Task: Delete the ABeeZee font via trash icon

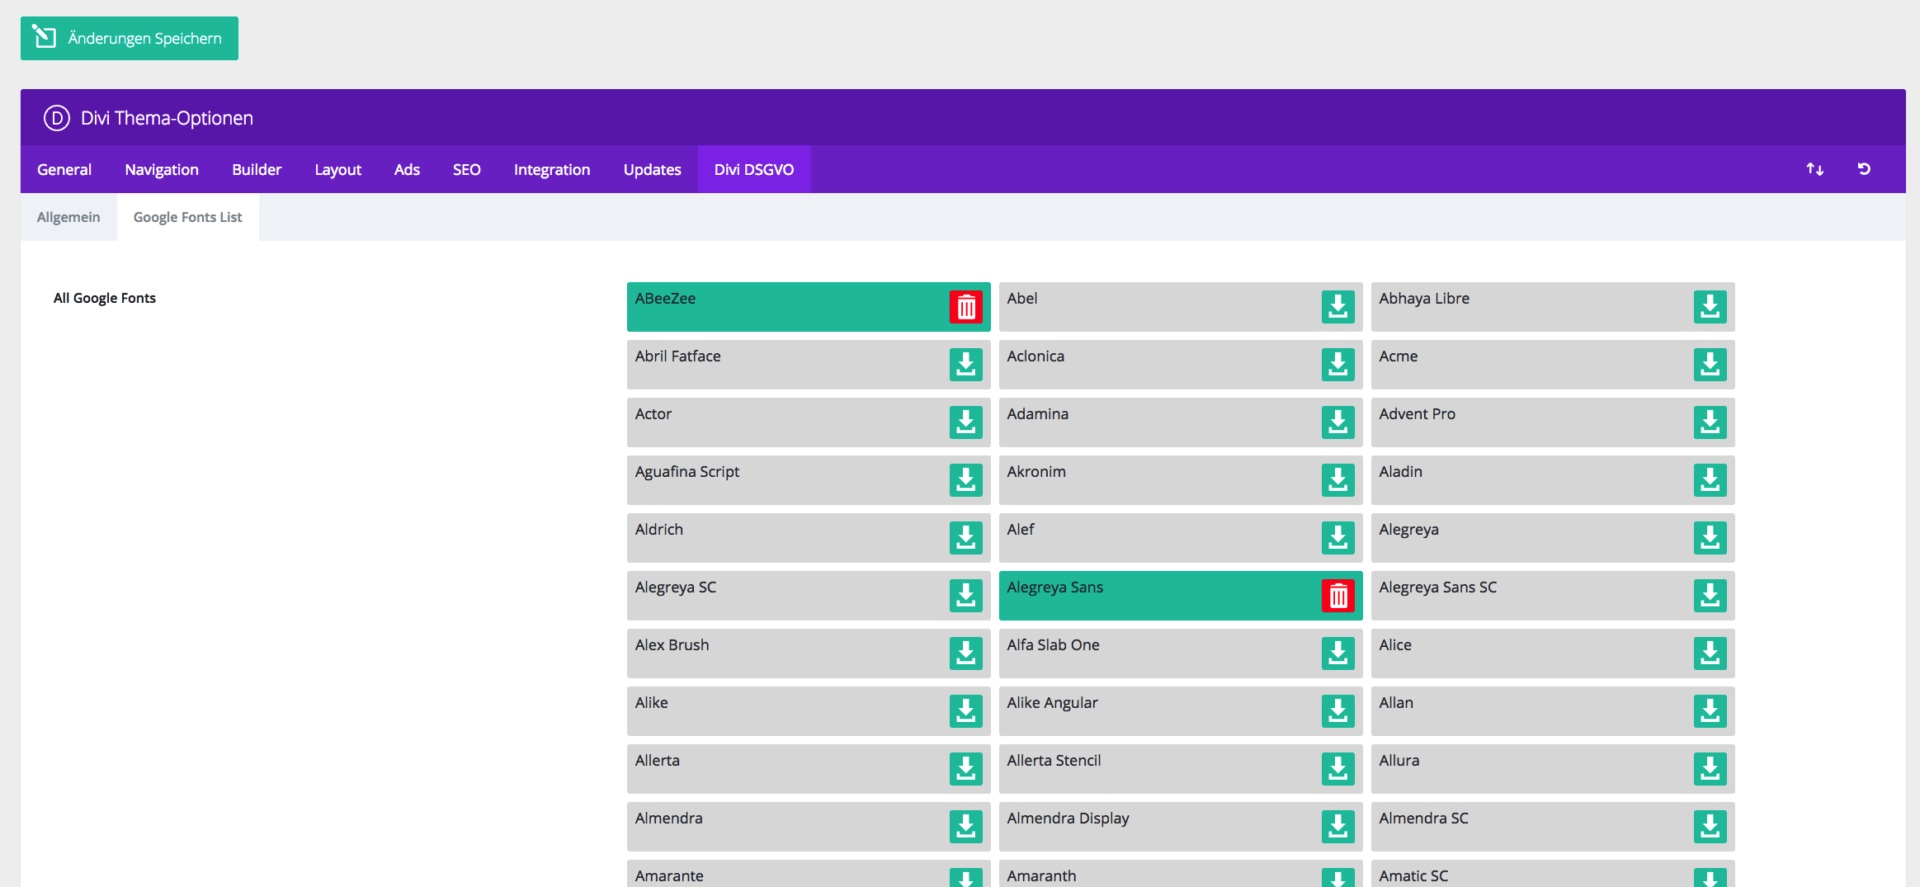Action: click(x=966, y=307)
